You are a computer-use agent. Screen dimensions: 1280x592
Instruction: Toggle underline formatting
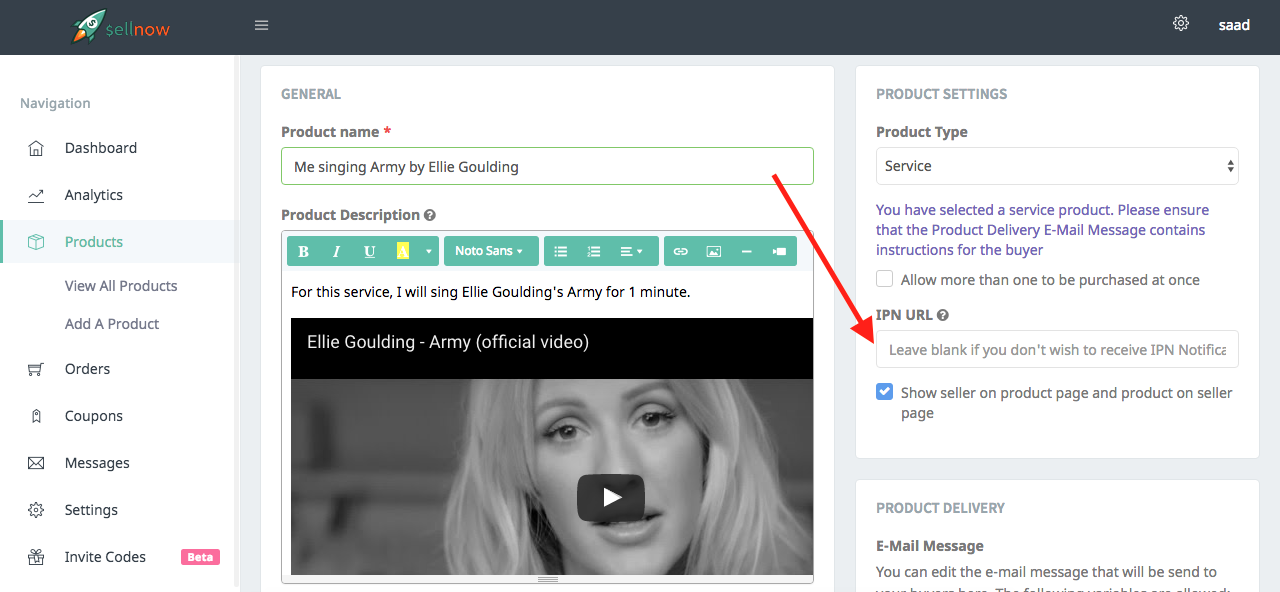click(370, 251)
